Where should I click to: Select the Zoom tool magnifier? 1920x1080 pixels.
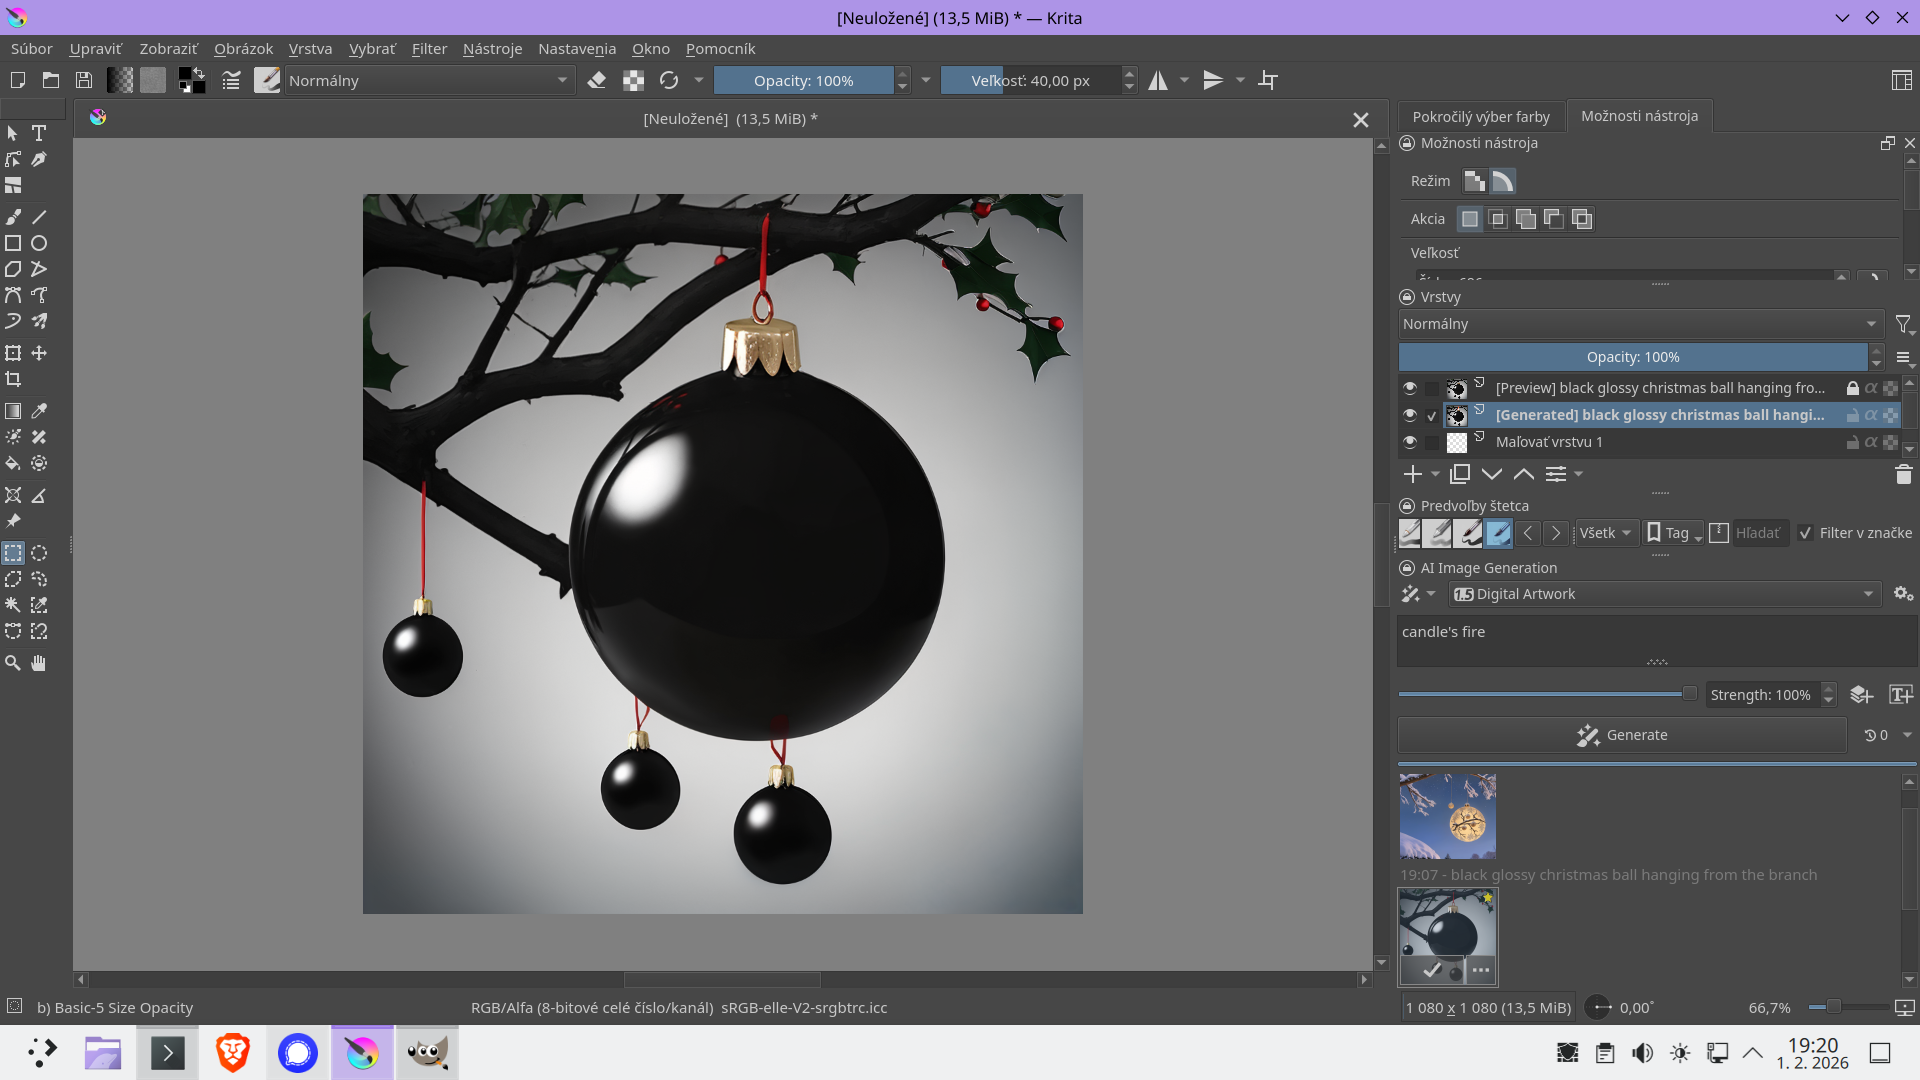(13, 663)
